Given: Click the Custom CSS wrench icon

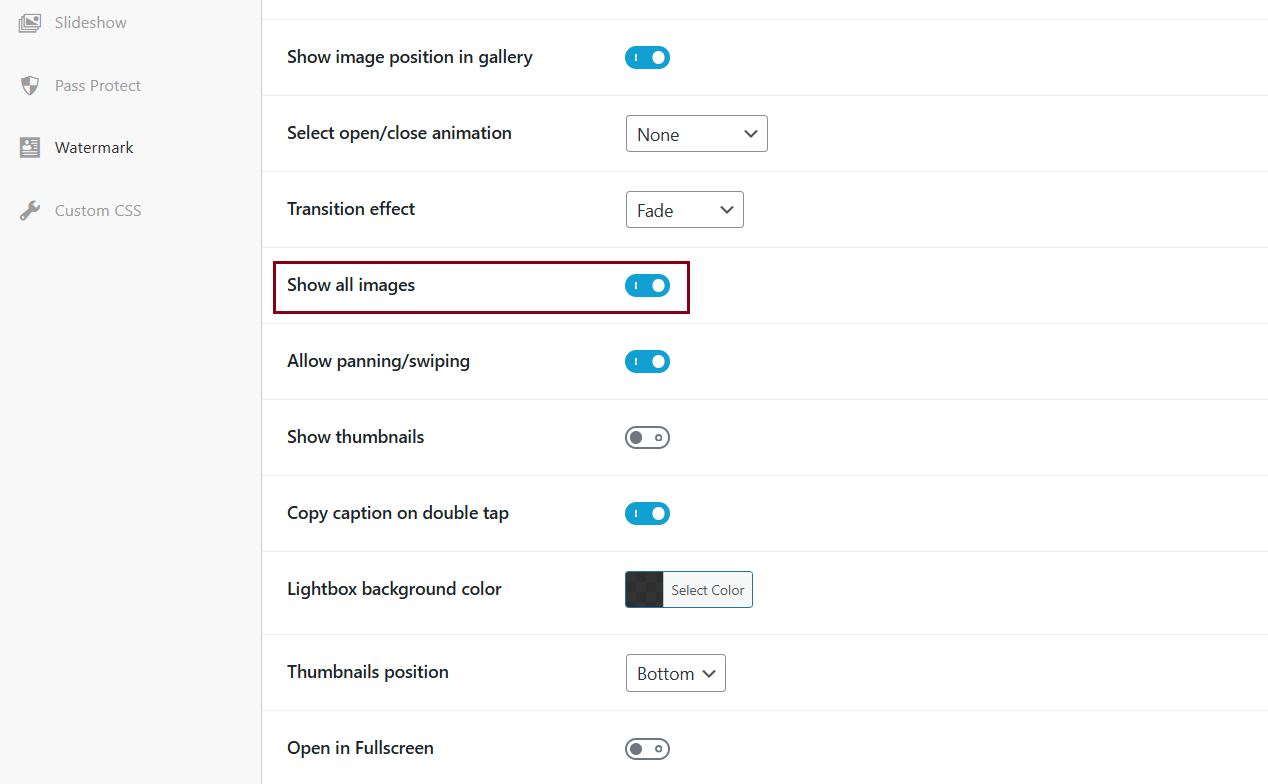Looking at the screenshot, I should click(x=30, y=210).
